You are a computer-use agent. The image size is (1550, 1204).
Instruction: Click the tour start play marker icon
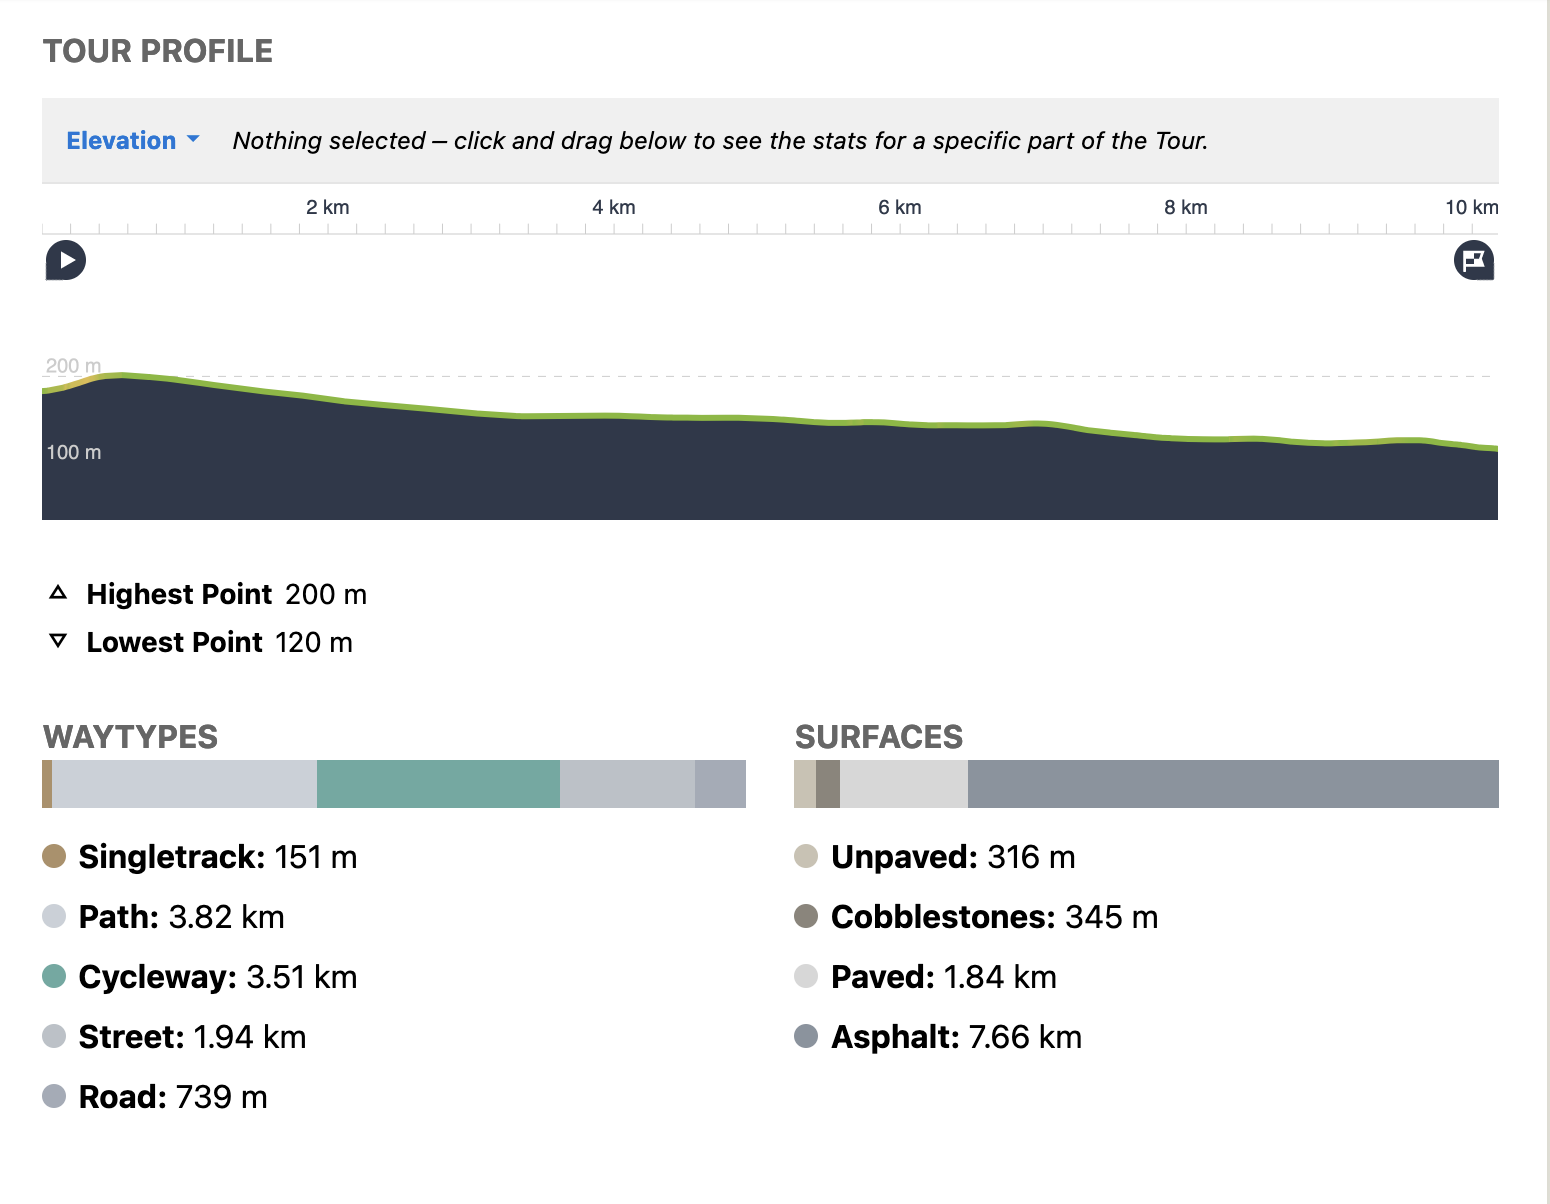coord(66,261)
